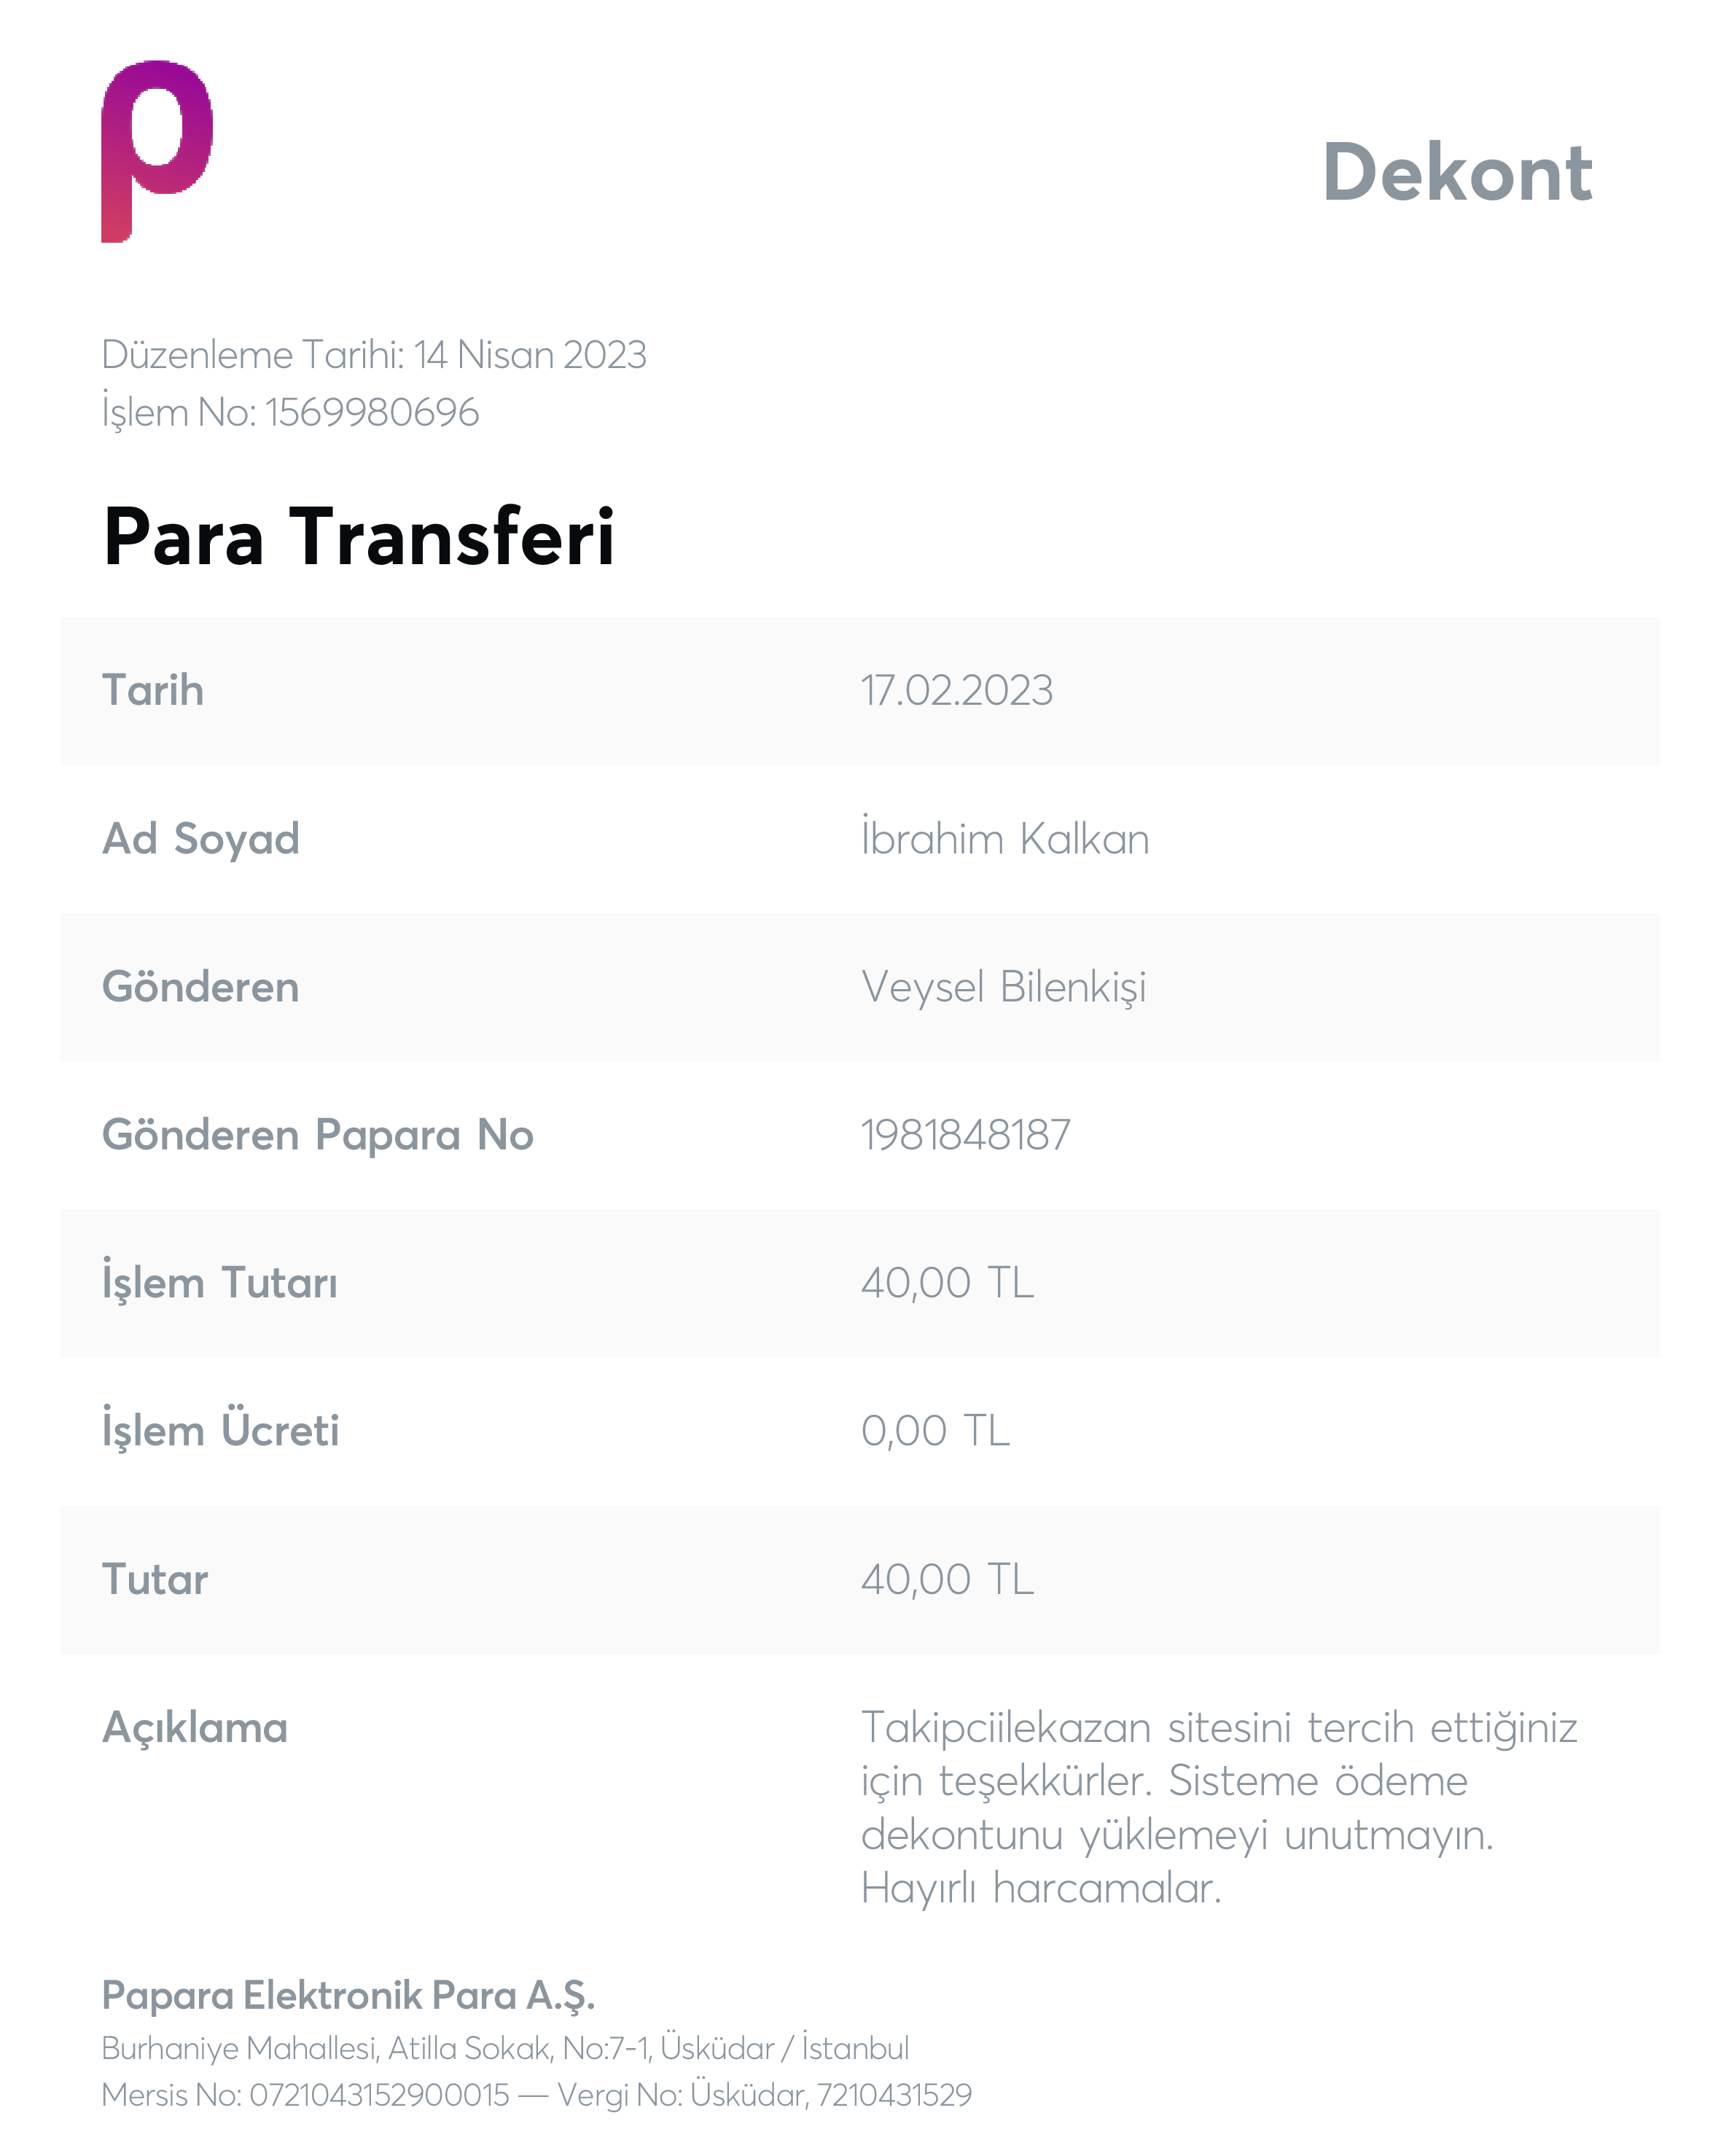The image size is (1721, 2156).
Task: Select Papara number 1981848187
Action: pyautogui.click(x=966, y=1135)
